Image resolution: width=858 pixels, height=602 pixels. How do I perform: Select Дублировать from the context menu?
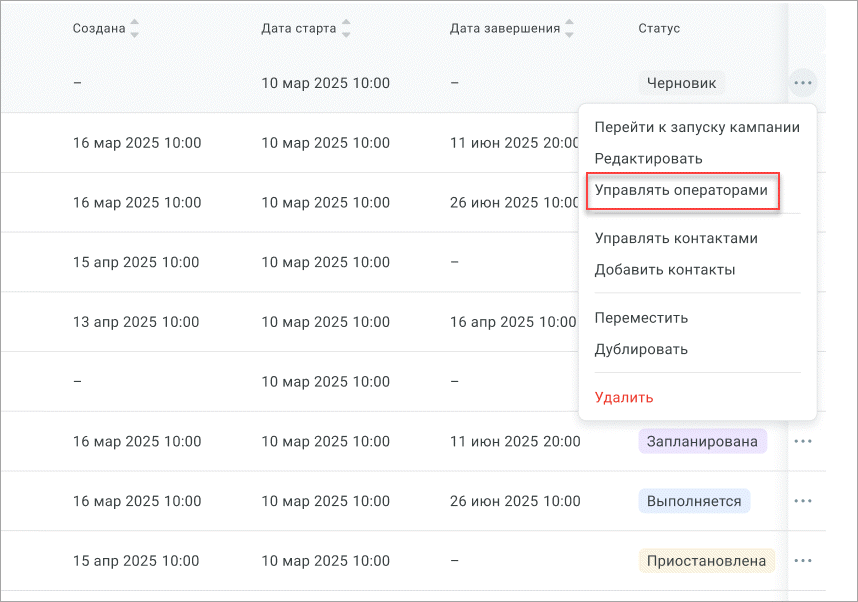pyautogui.click(x=641, y=349)
